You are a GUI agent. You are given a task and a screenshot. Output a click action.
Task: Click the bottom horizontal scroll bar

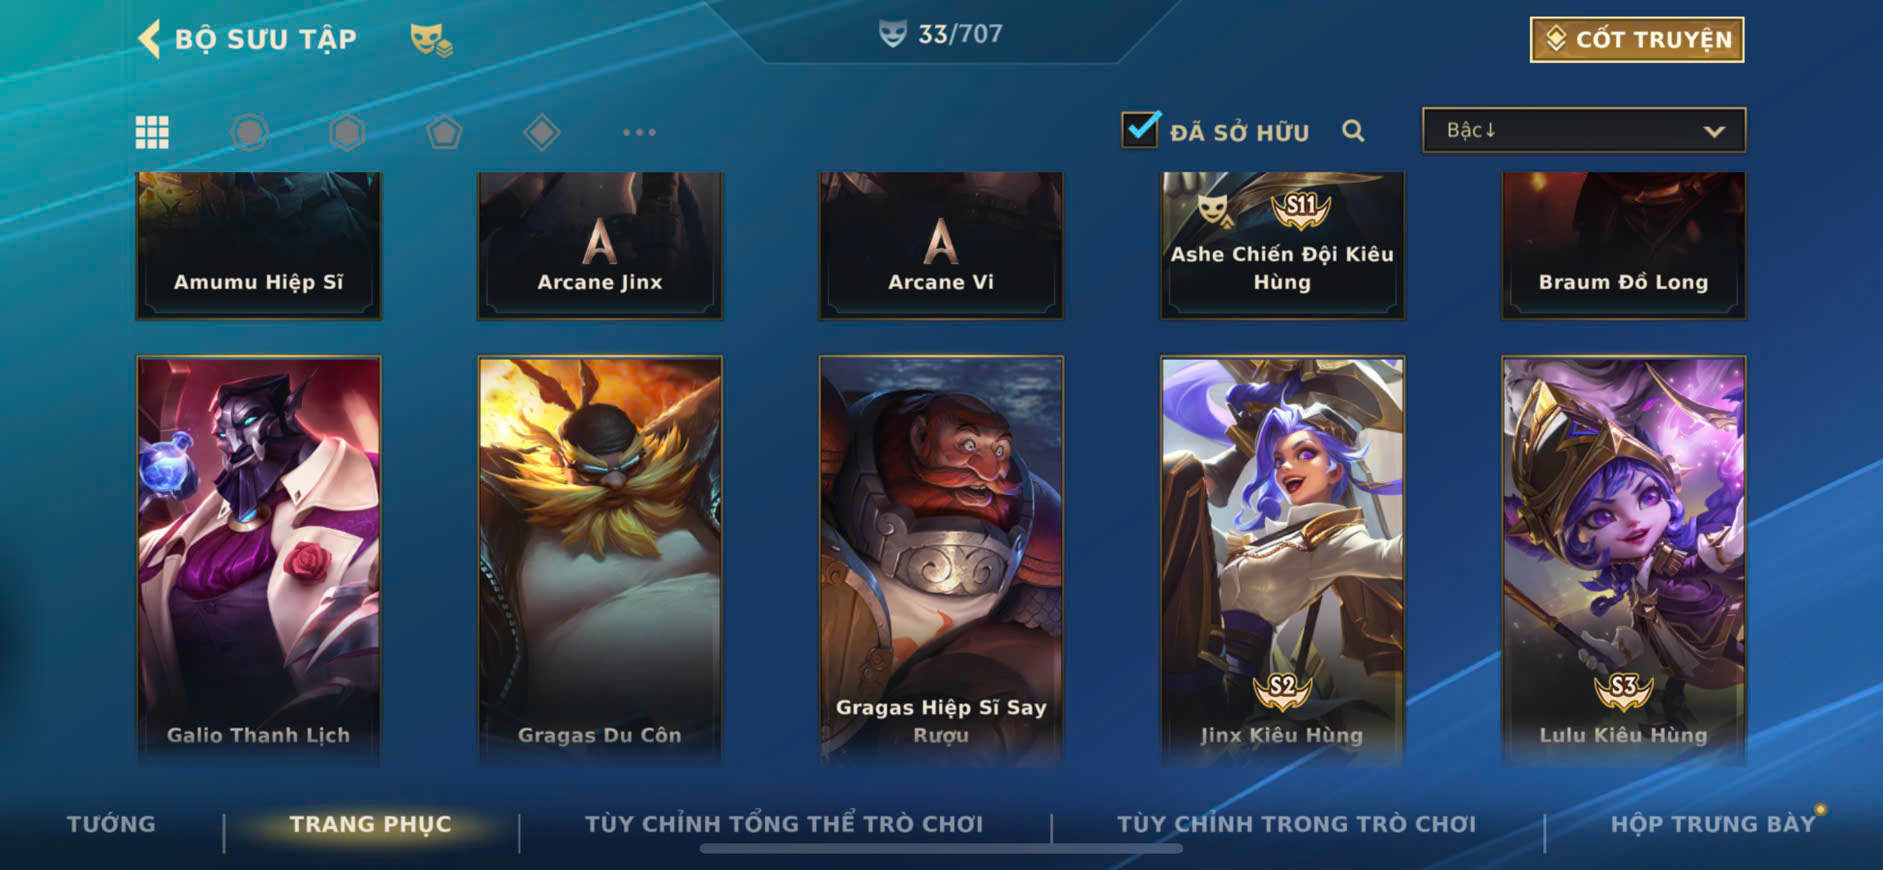point(941,849)
